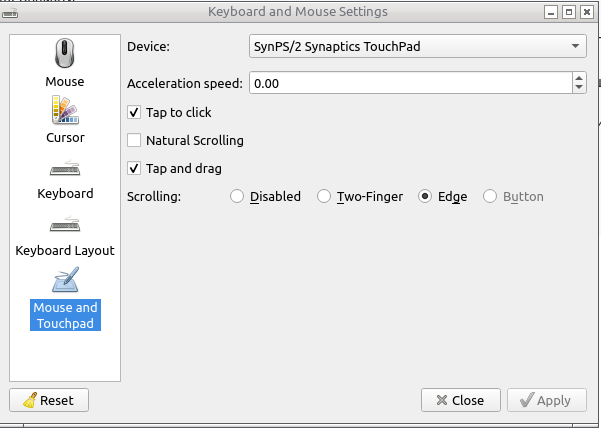Open Keyboard Layout icon section
The width and height of the screenshot is (601, 428).
click(x=65, y=225)
